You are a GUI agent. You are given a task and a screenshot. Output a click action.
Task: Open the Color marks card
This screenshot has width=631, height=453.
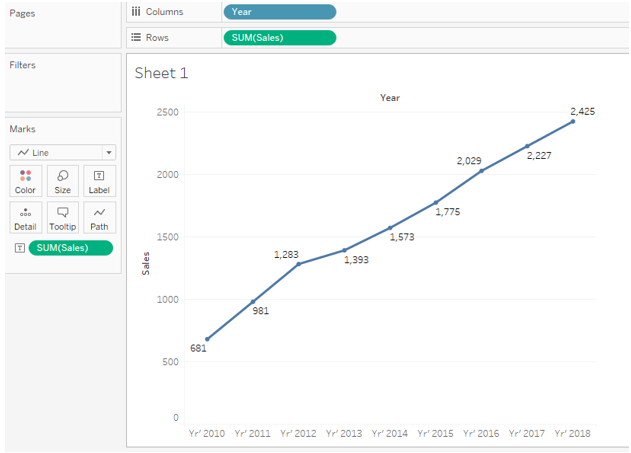click(x=25, y=181)
